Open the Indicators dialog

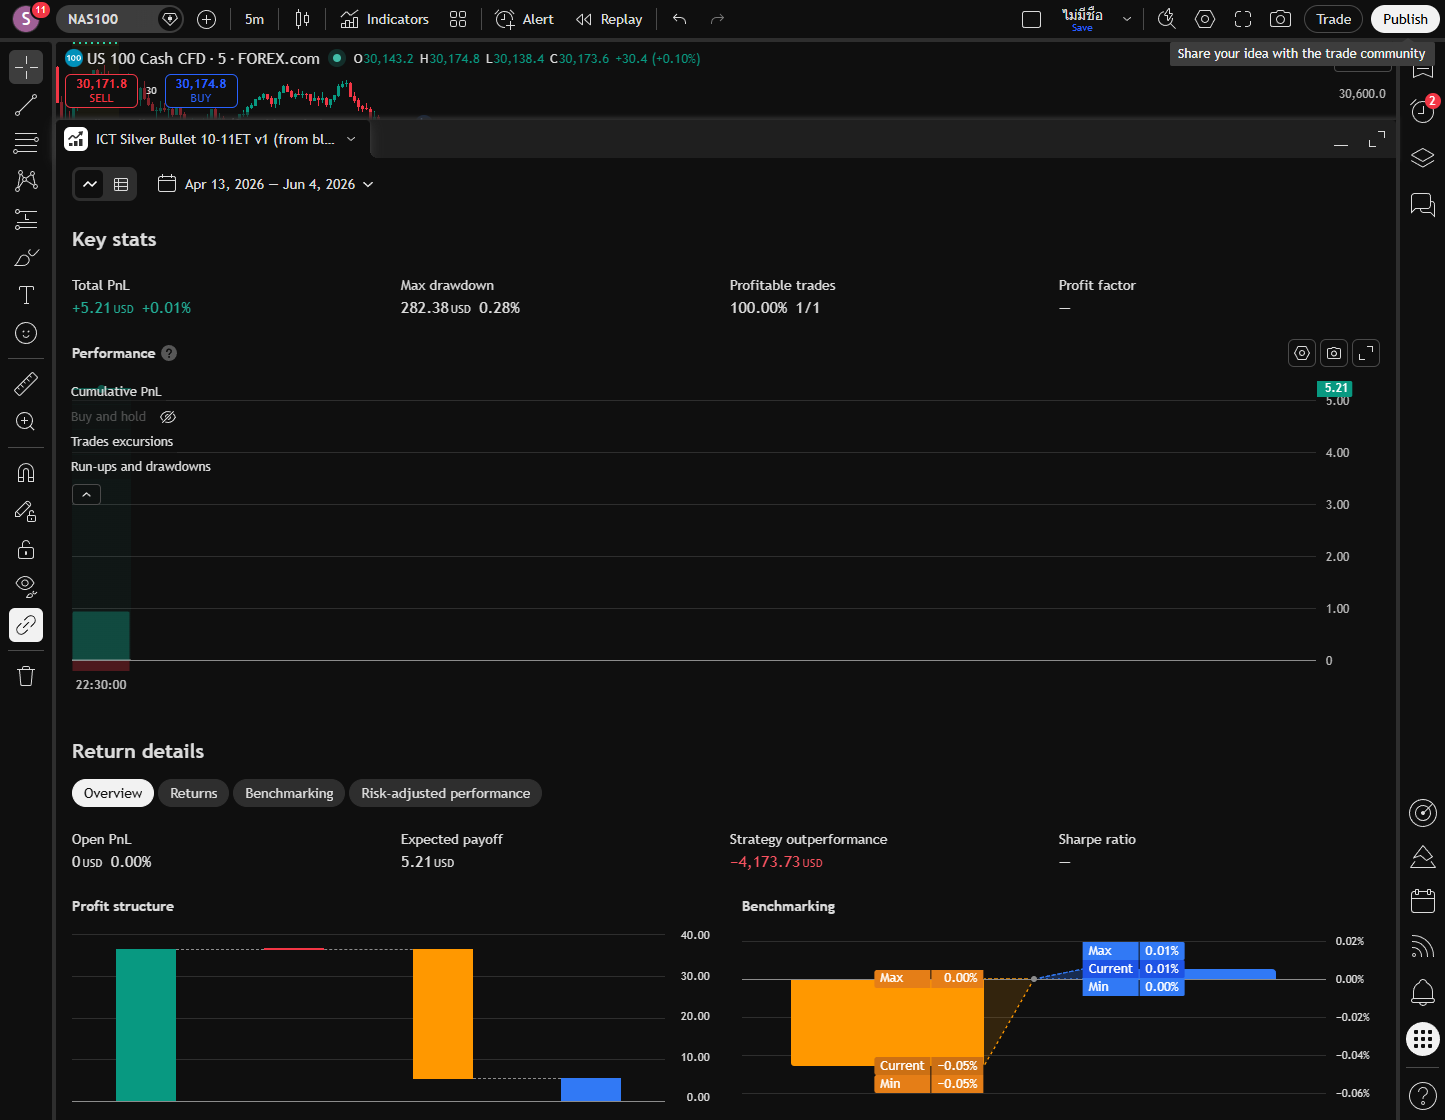point(384,19)
